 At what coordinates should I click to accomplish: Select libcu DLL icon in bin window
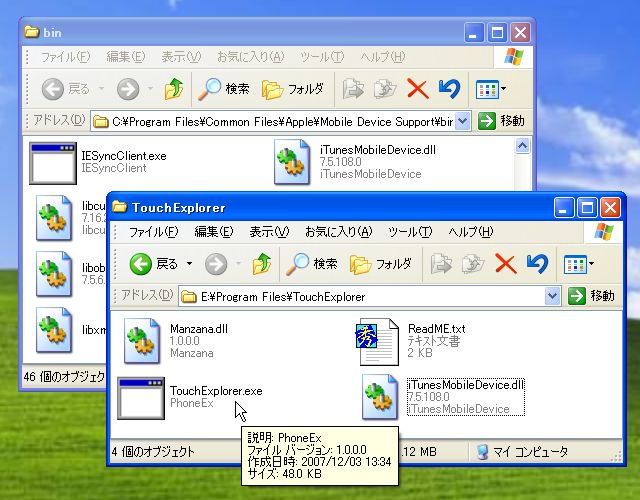[53, 218]
